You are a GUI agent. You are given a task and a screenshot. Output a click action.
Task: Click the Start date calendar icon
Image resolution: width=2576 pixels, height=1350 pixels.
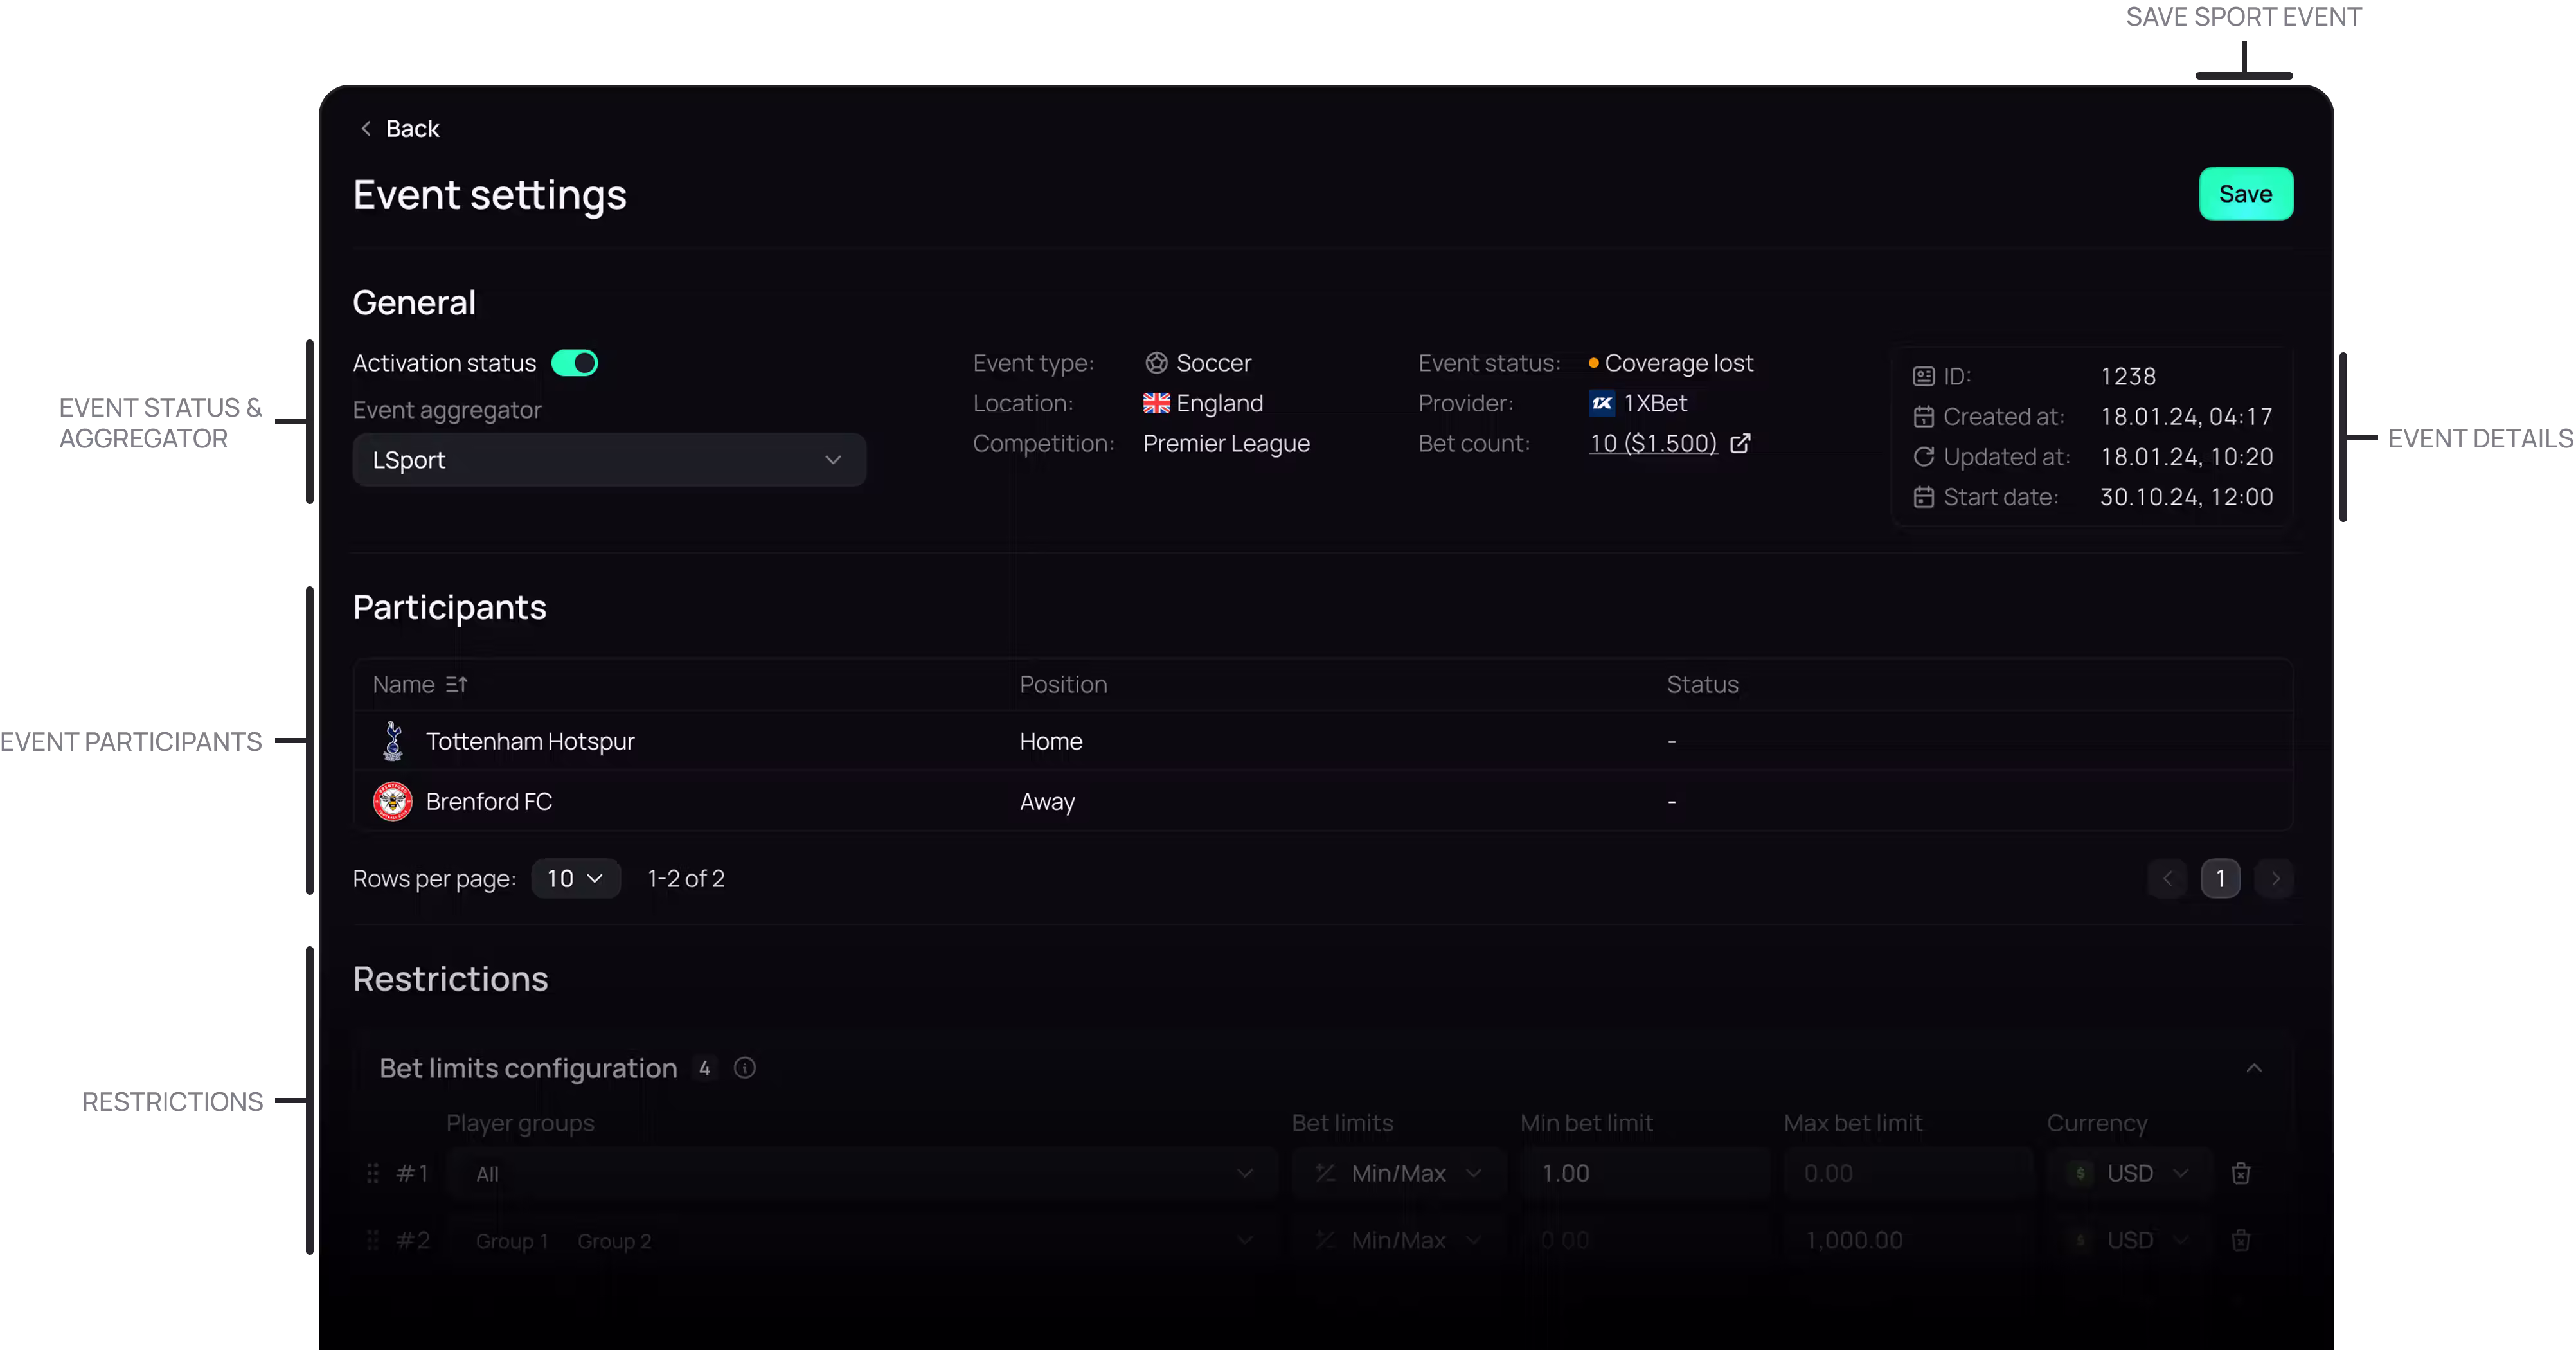(x=1923, y=497)
